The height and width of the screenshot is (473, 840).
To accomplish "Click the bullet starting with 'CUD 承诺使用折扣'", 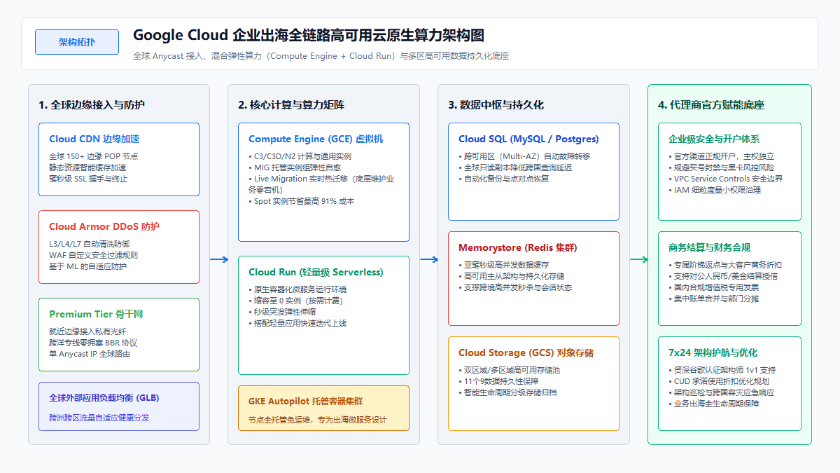I will point(719,381).
